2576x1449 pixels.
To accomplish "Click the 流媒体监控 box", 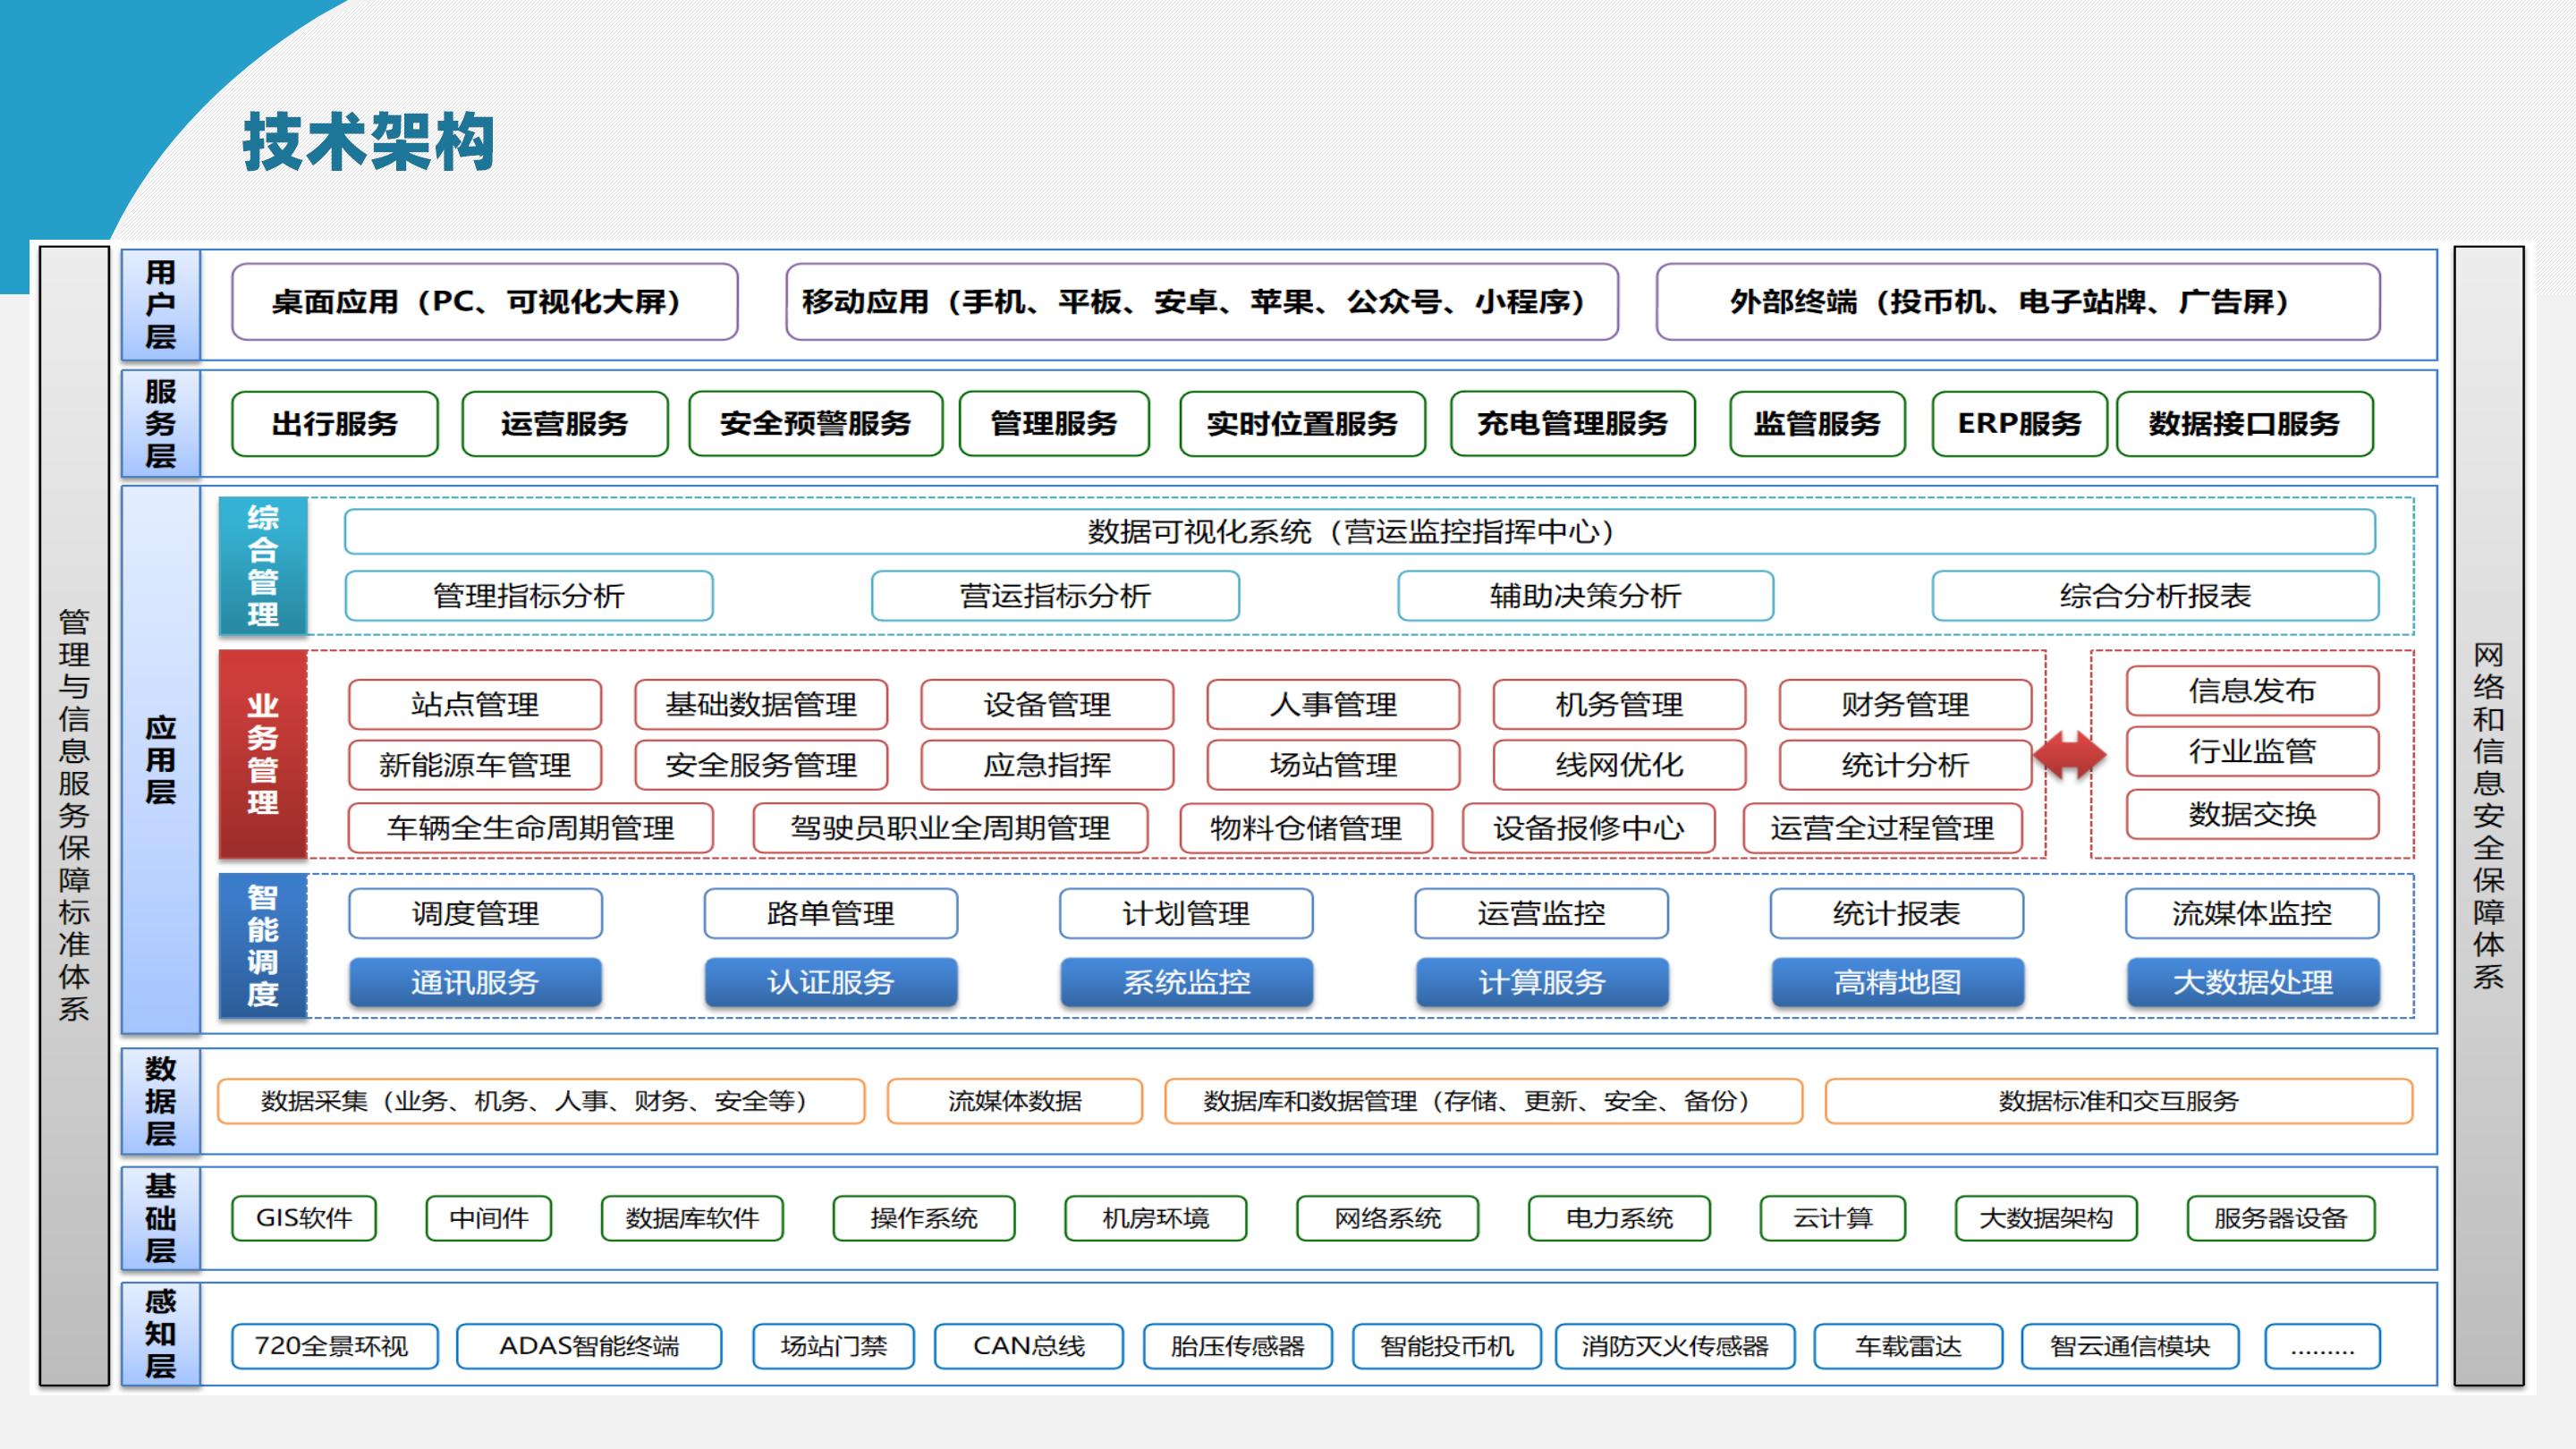I will point(2251,913).
